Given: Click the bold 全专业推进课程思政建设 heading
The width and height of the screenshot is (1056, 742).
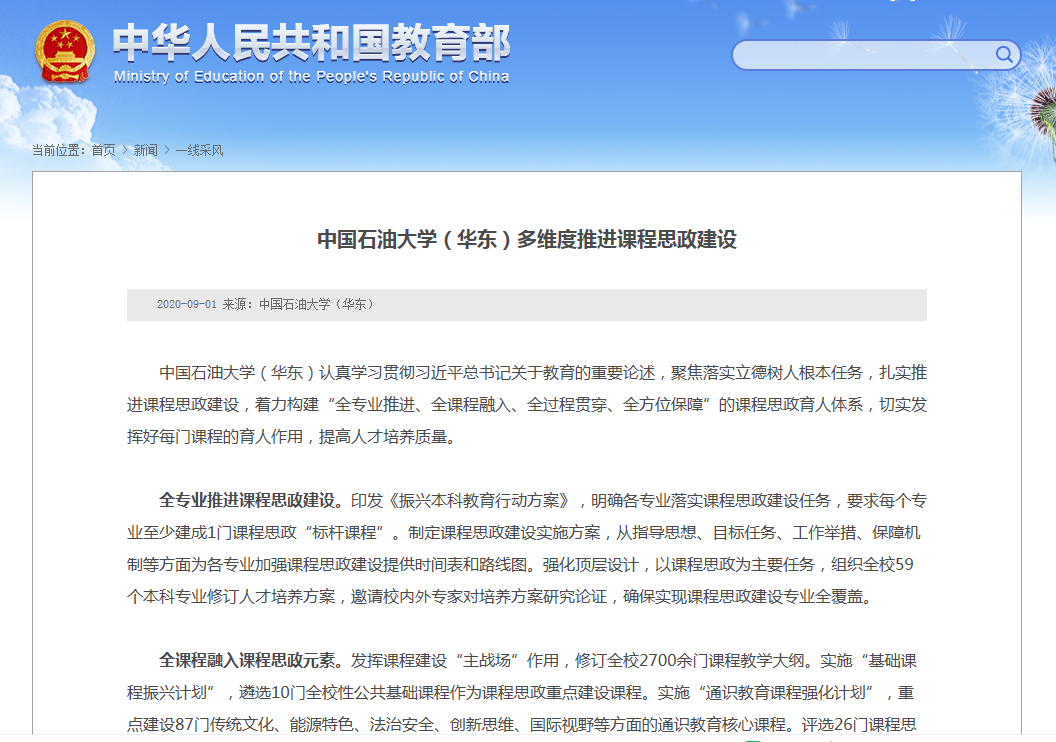Looking at the screenshot, I should click(250, 500).
